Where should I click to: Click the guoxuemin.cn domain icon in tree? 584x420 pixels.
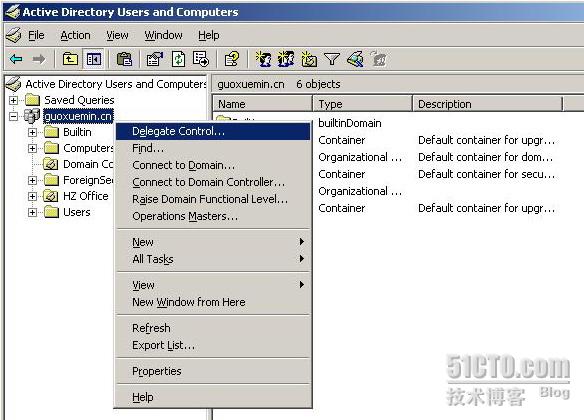pos(32,116)
